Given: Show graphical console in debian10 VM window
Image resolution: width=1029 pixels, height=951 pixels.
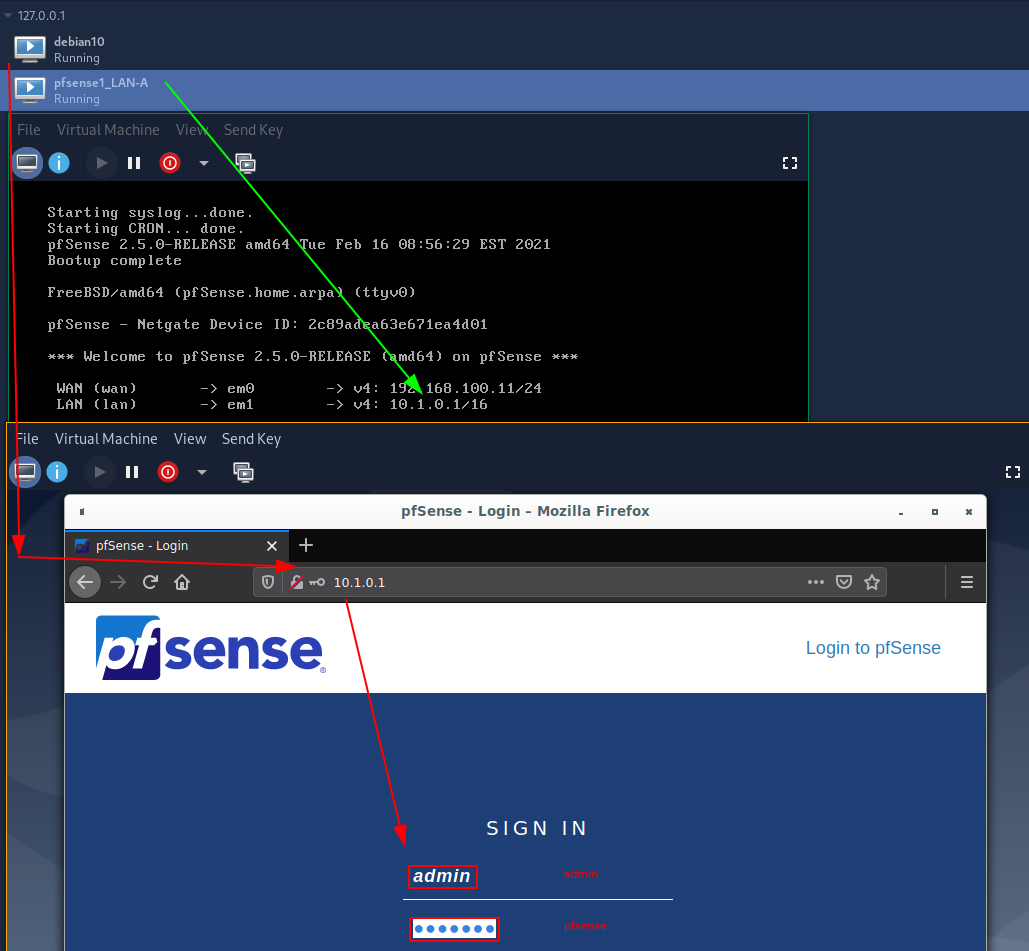Looking at the screenshot, I should (26, 472).
